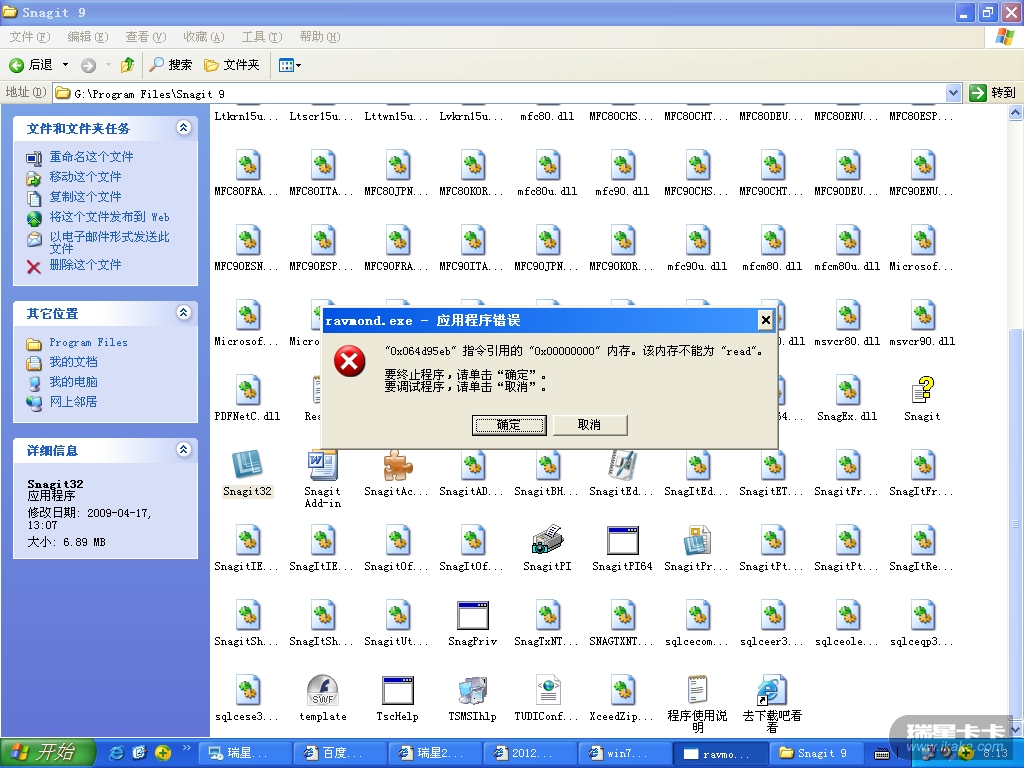Select the SnagEx.dll file icon
This screenshot has width=1024, height=768.
tap(848, 390)
